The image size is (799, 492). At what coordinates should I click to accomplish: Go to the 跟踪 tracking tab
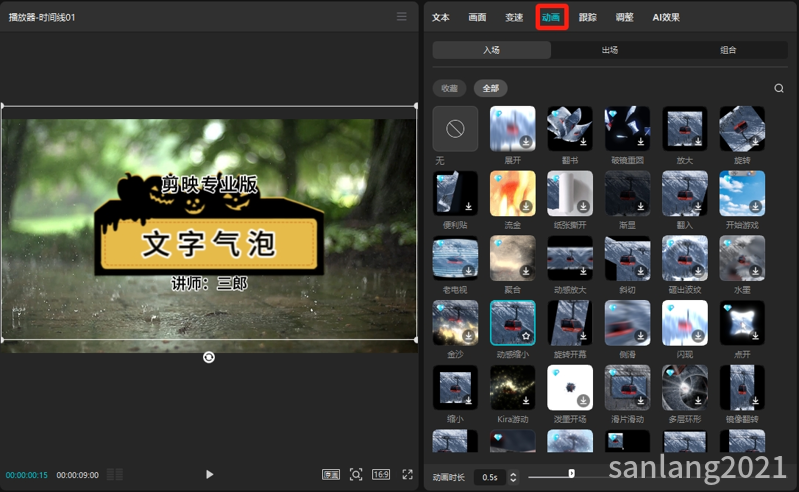pos(588,17)
